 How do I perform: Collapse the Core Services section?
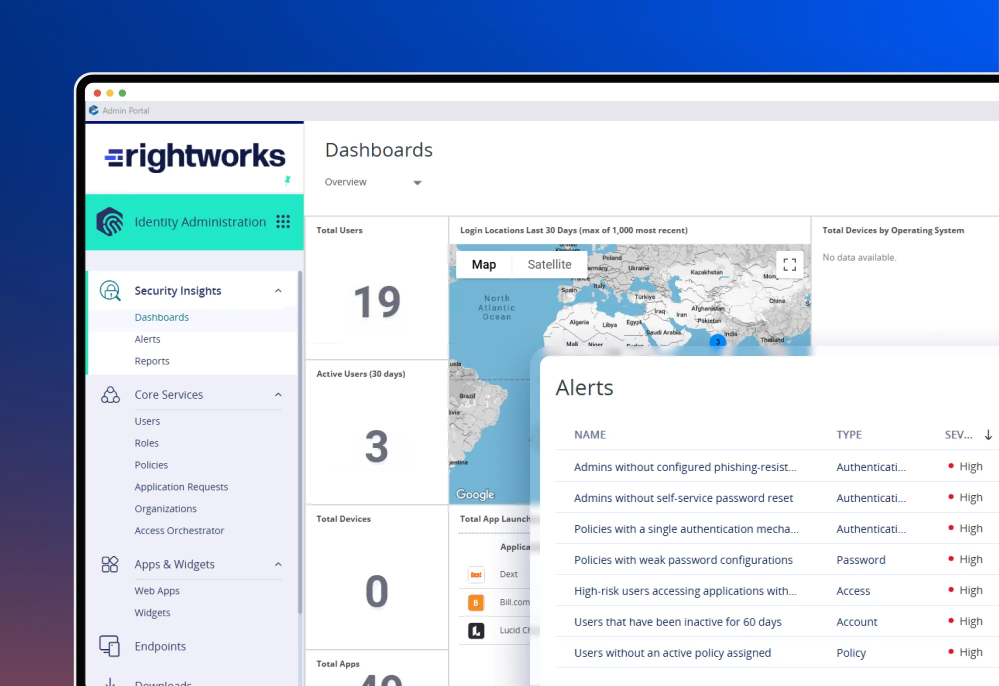pos(278,394)
